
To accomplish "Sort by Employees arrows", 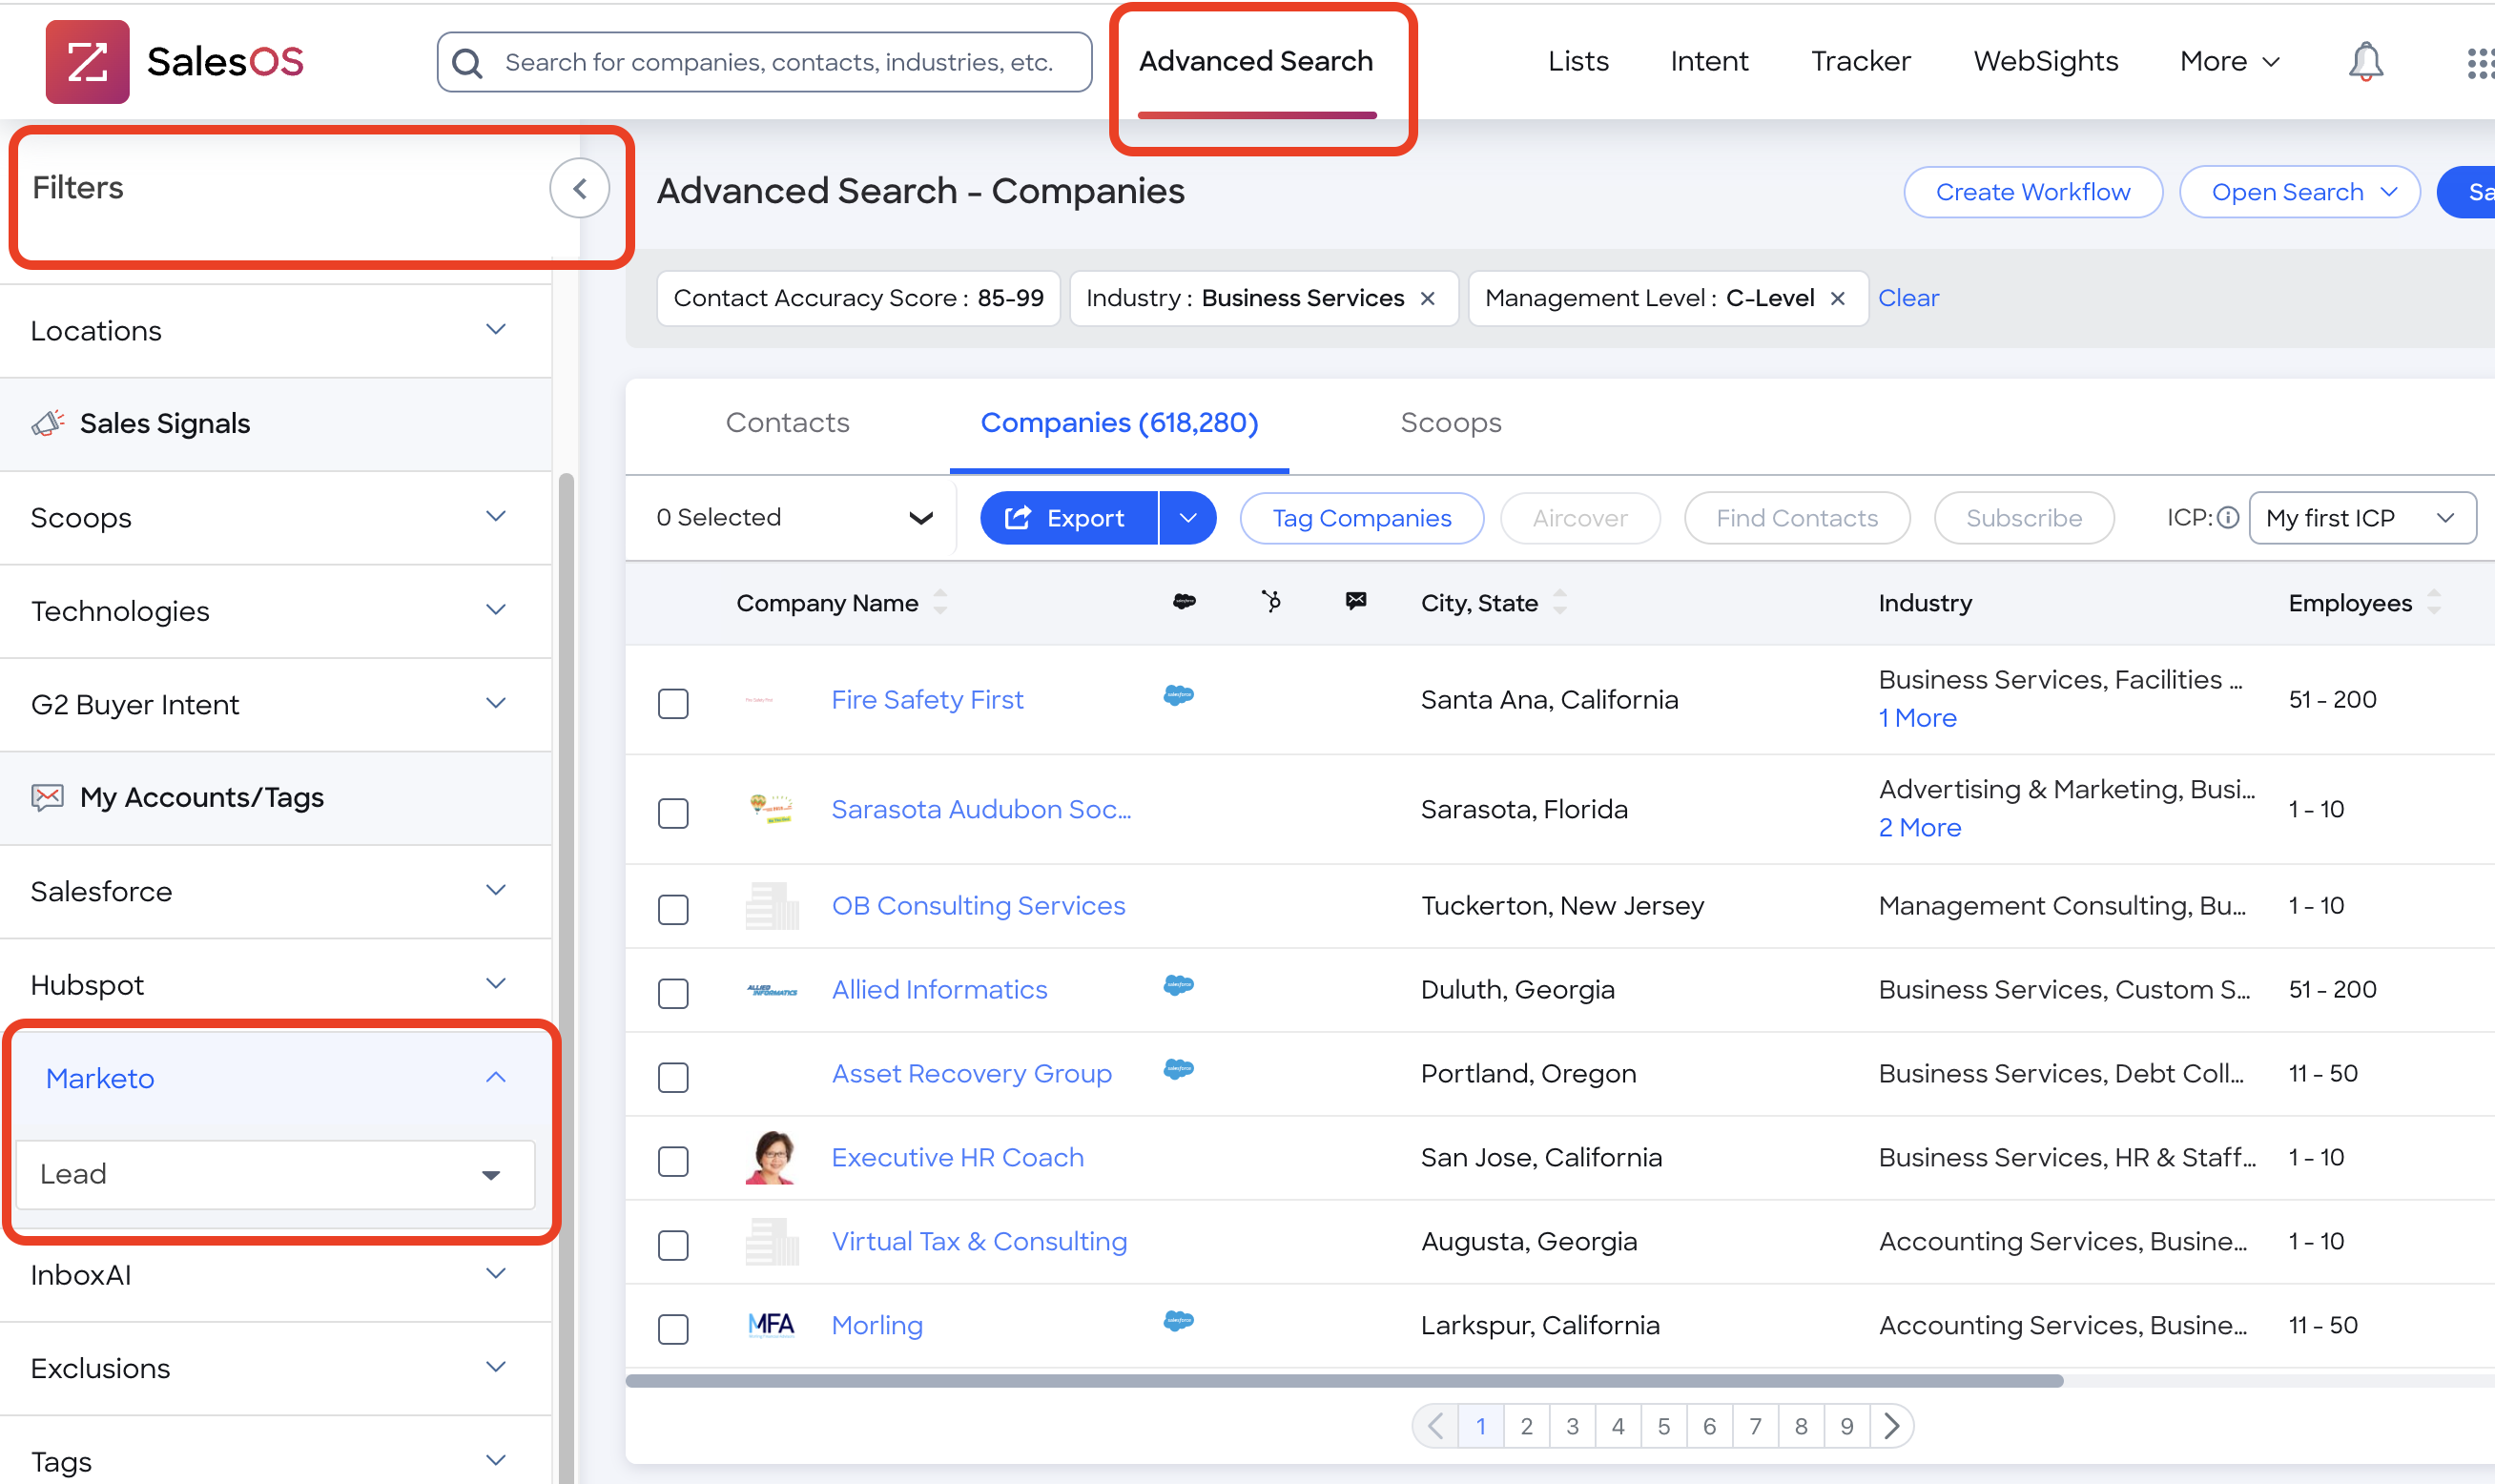I will [x=2434, y=602].
